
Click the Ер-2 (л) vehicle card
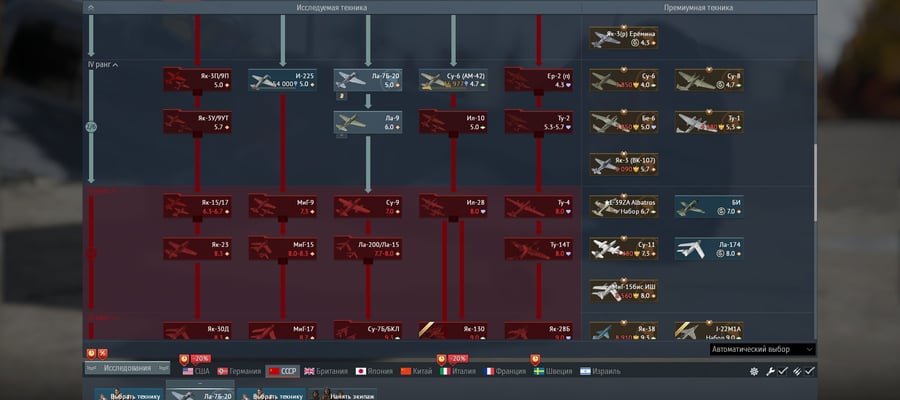click(539, 80)
